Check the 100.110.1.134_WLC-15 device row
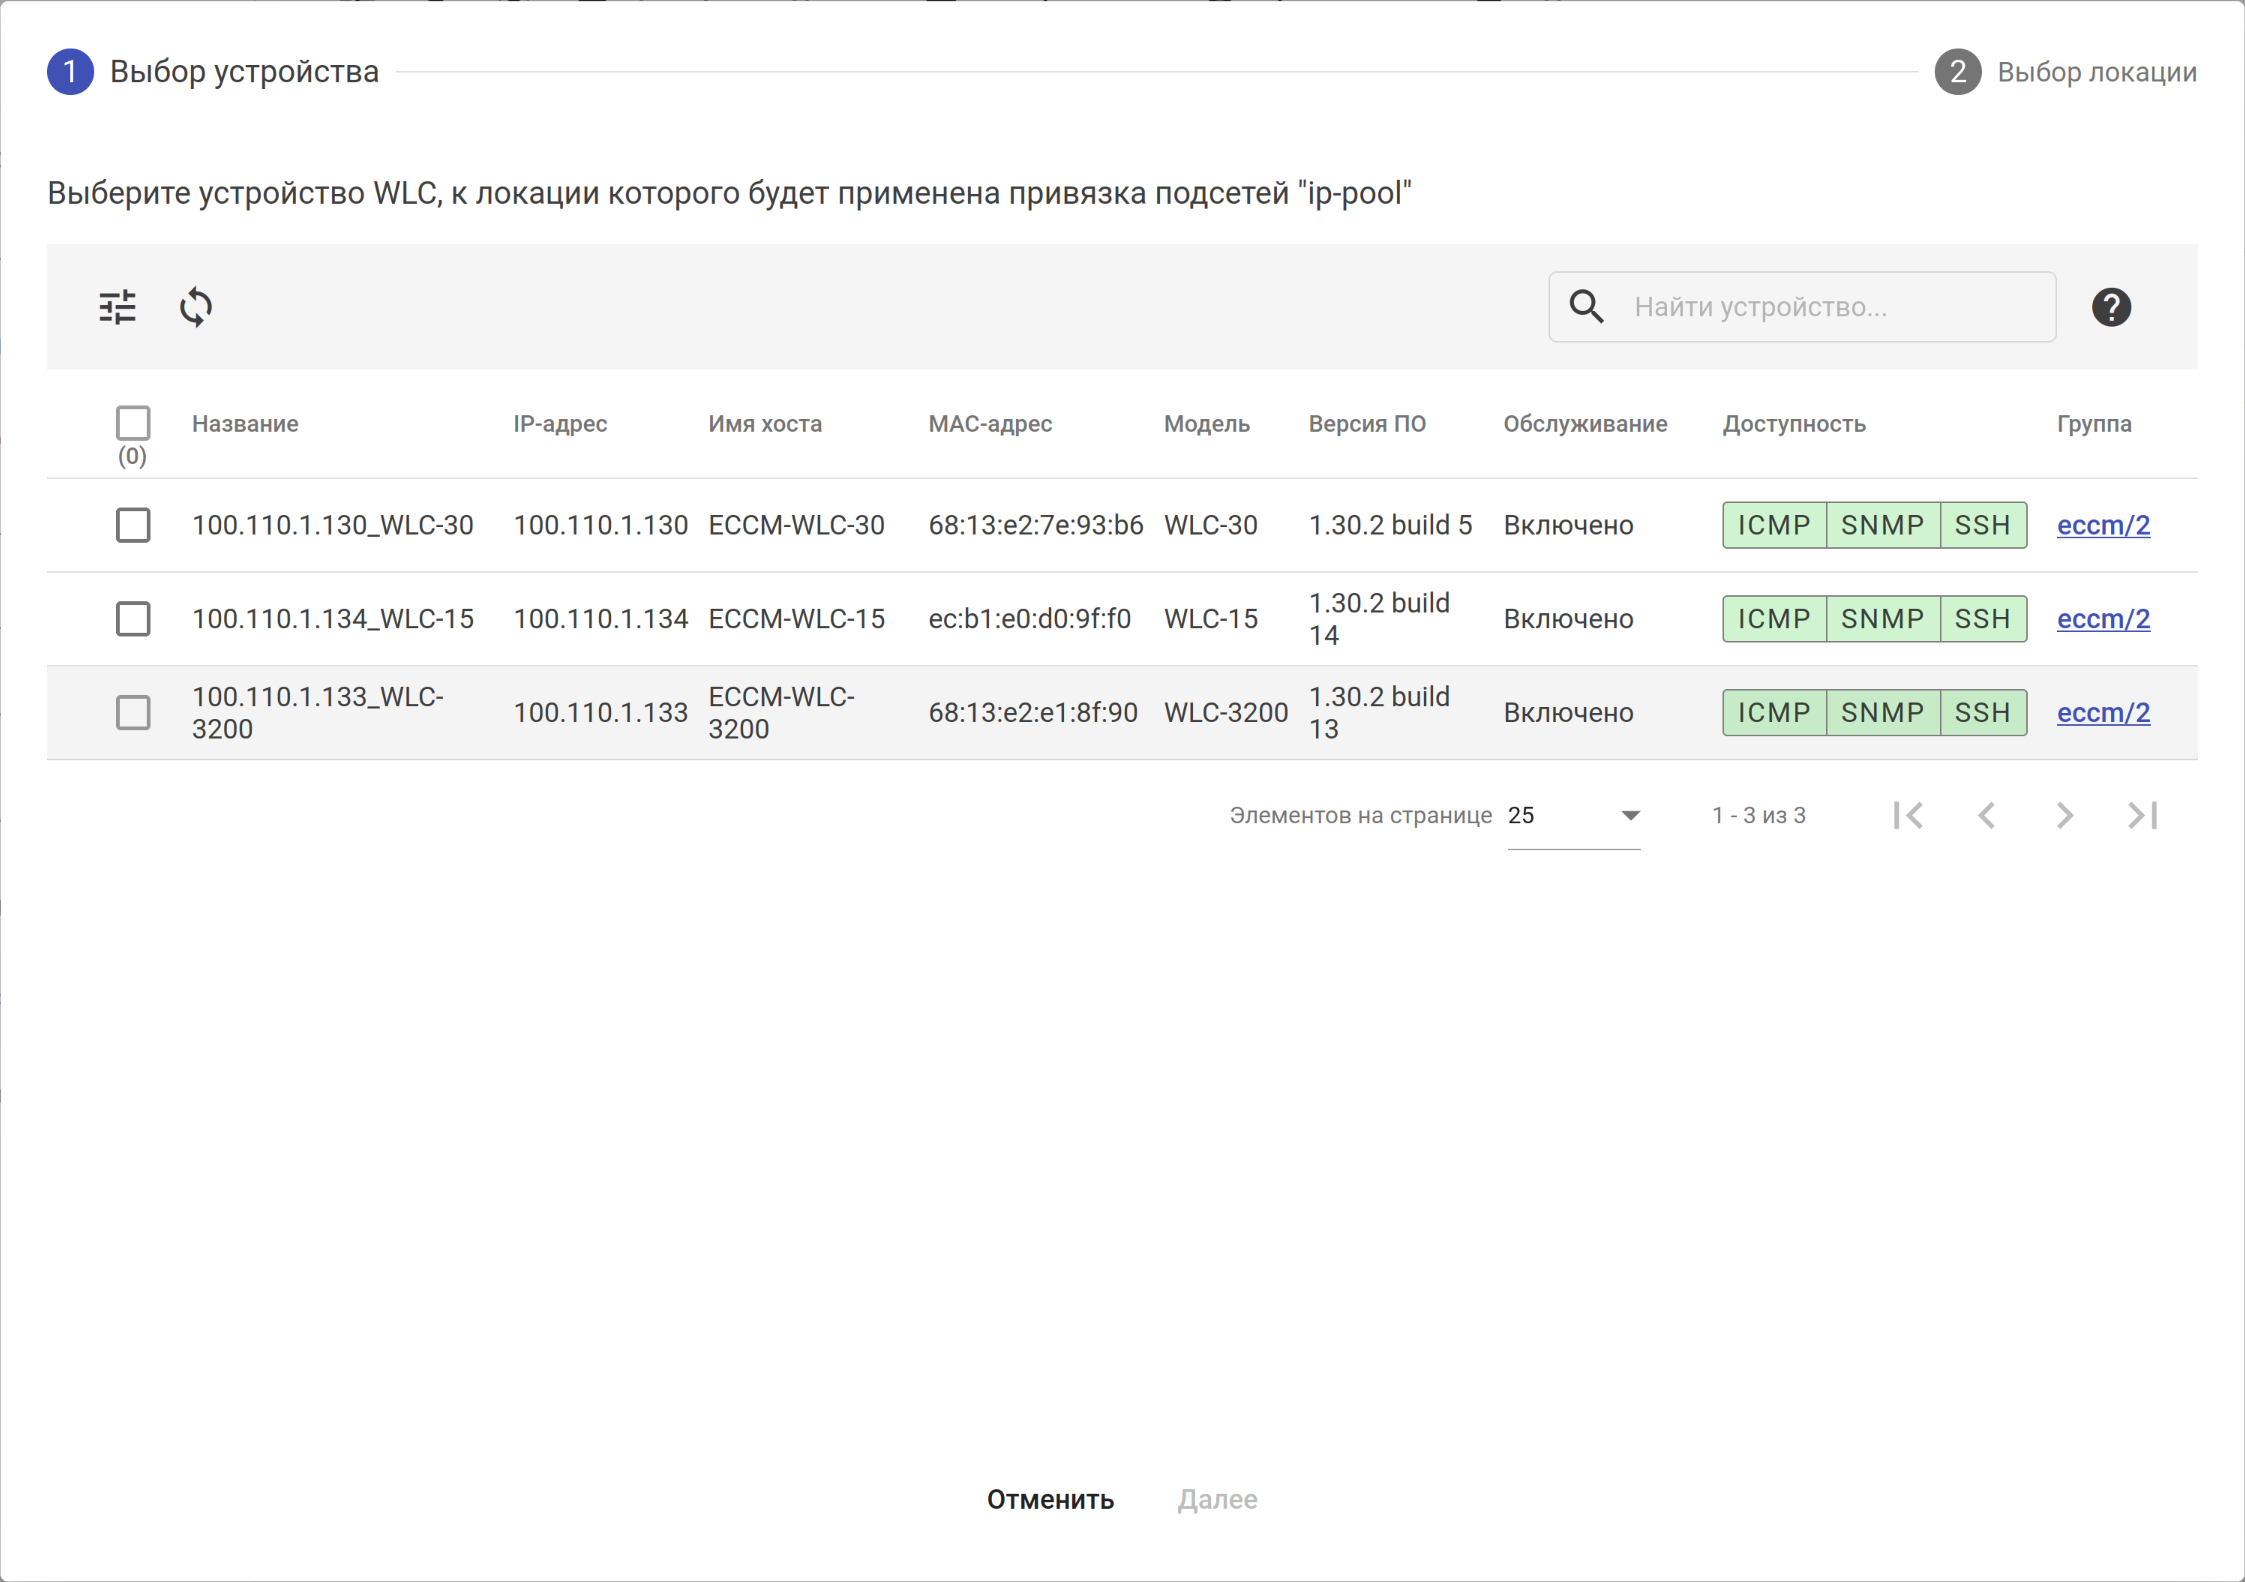The width and height of the screenshot is (2245, 1582). point(133,619)
